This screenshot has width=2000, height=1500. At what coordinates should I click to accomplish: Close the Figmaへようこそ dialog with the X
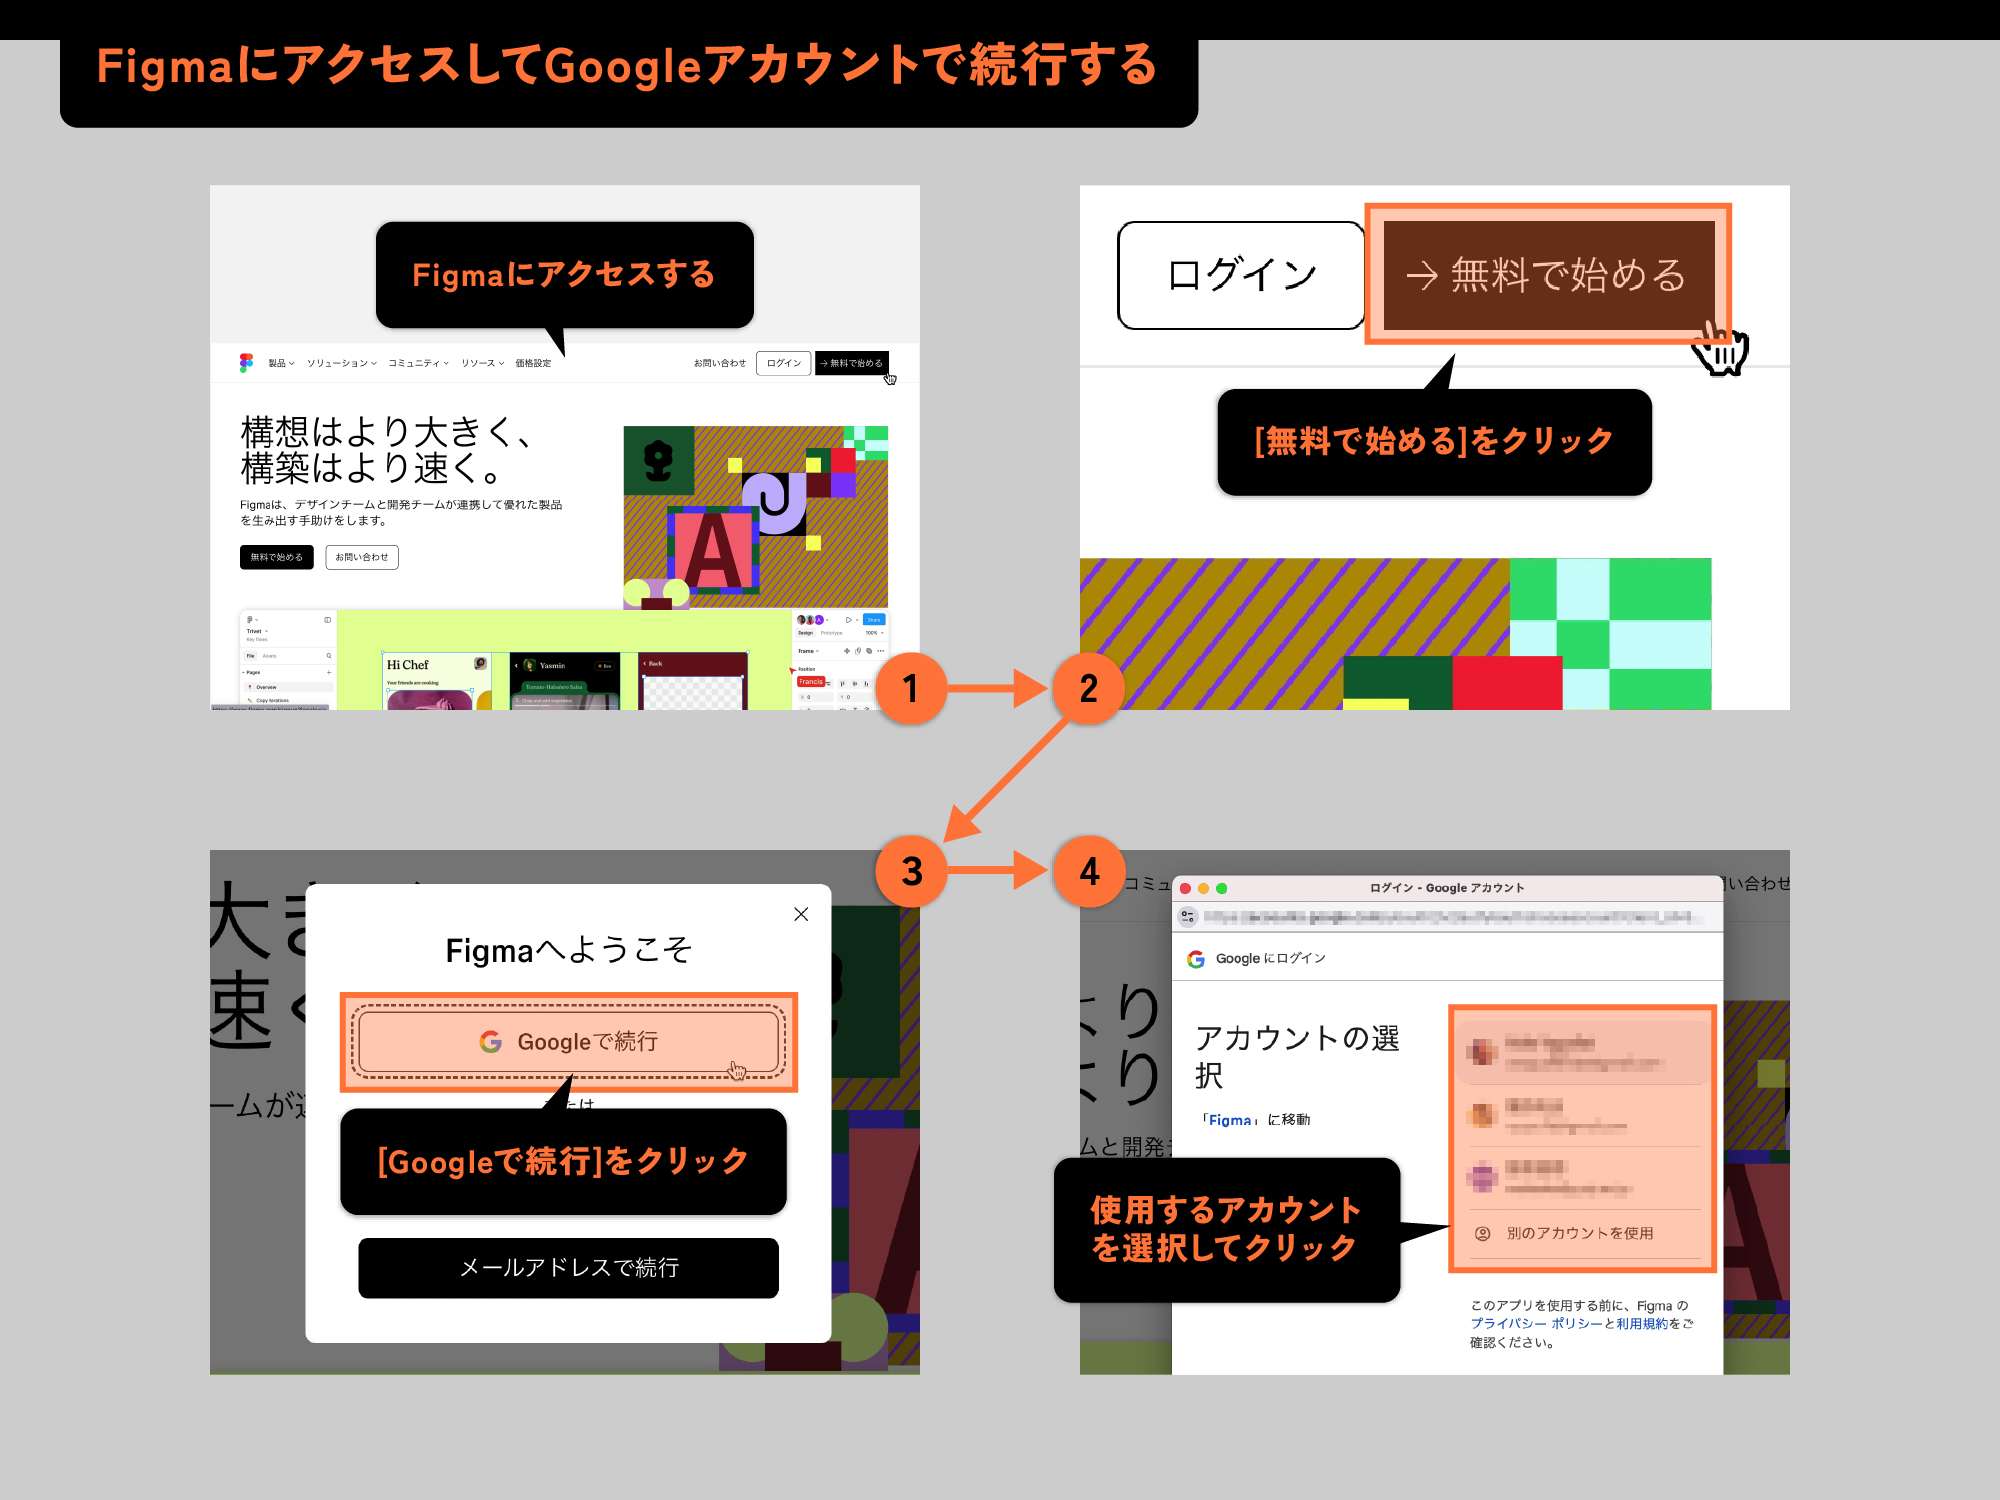(x=801, y=914)
